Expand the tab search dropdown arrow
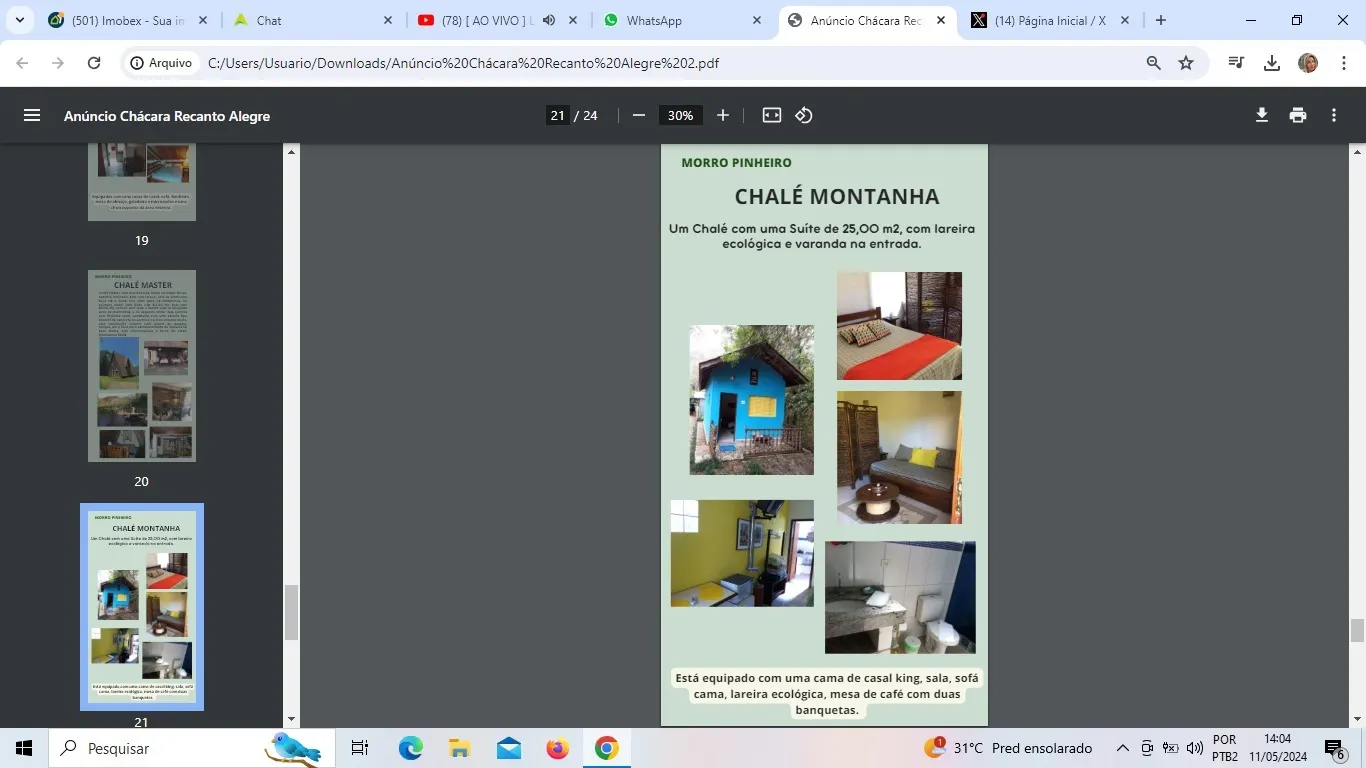The image size is (1366, 768). click(x=19, y=20)
